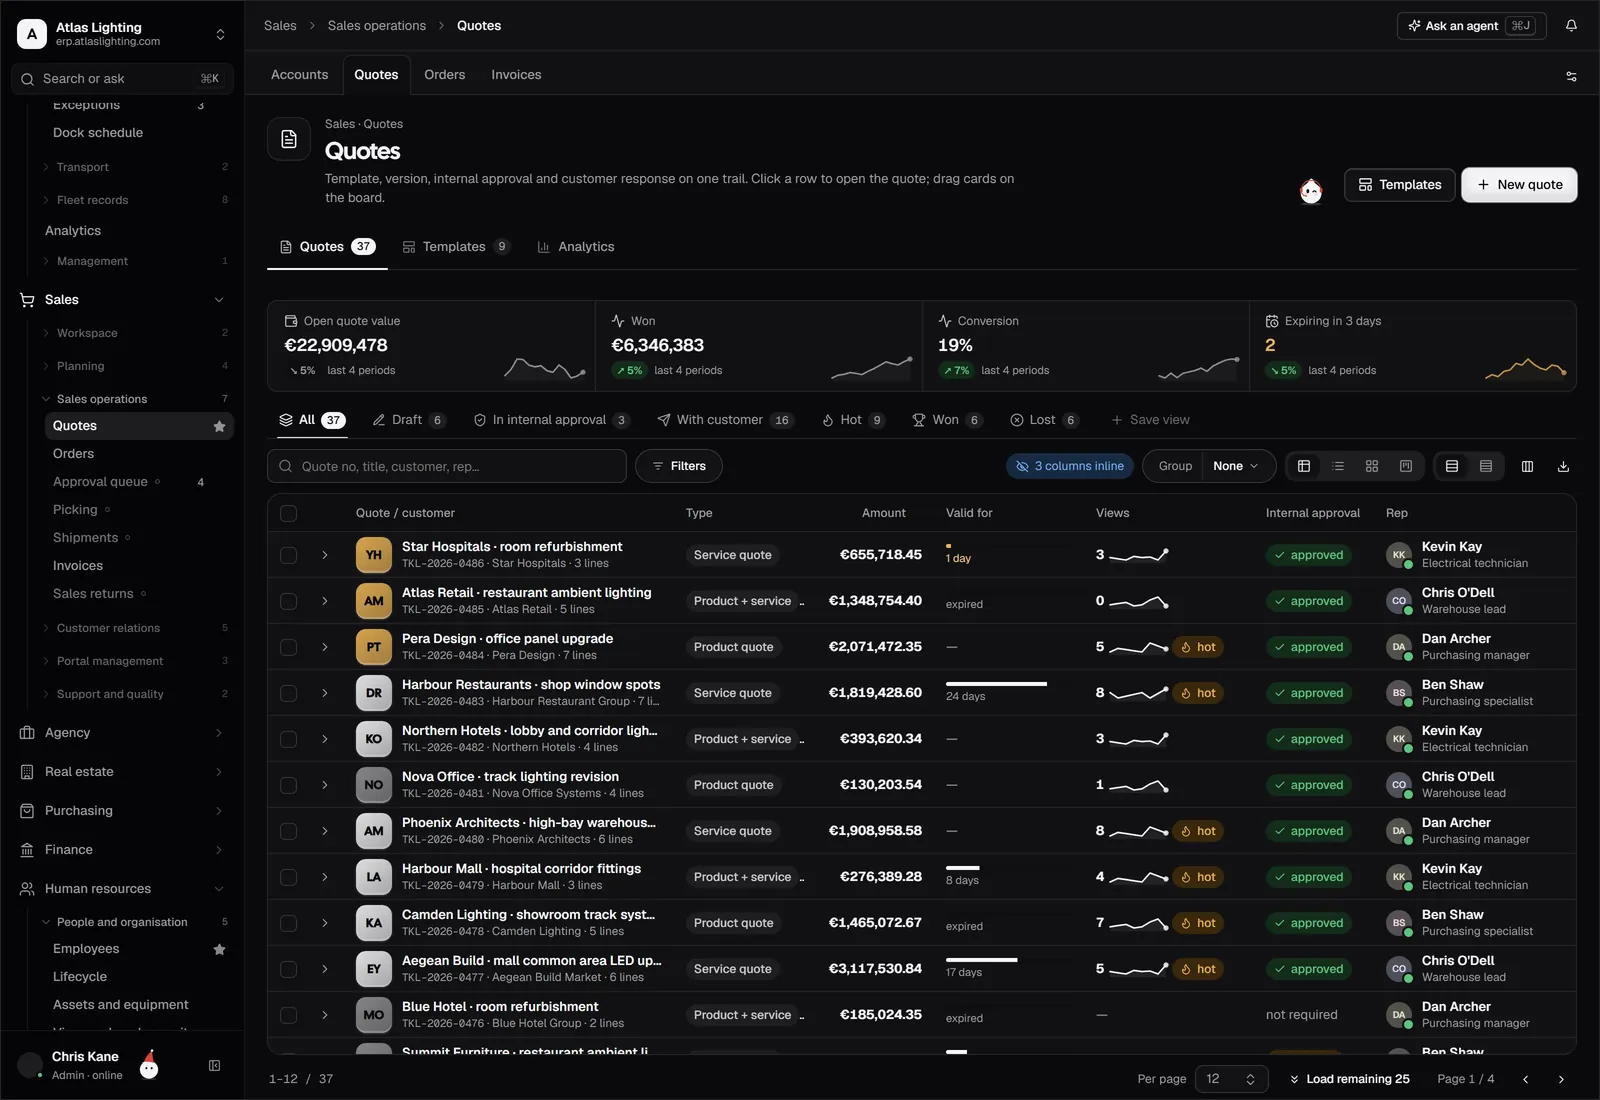Filter by With customer view
The height and width of the screenshot is (1100, 1600).
click(x=726, y=420)
